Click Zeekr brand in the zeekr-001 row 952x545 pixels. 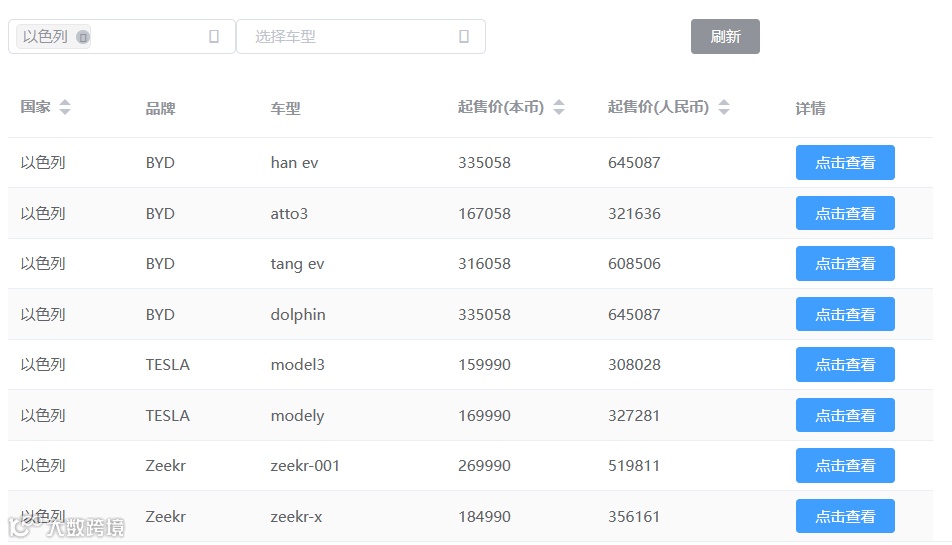[166, 465]
